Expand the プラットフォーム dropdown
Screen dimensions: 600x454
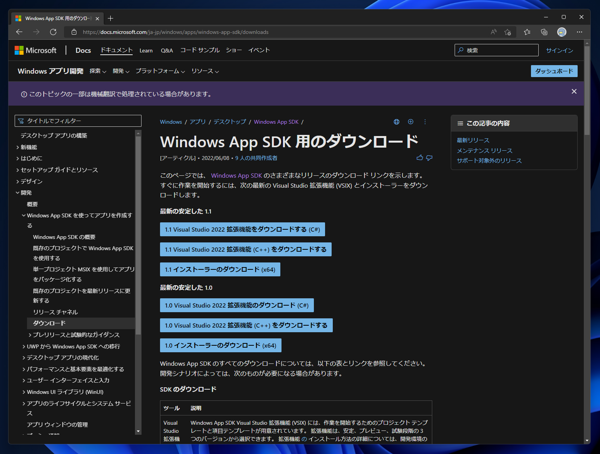click(x=160, y=71)
